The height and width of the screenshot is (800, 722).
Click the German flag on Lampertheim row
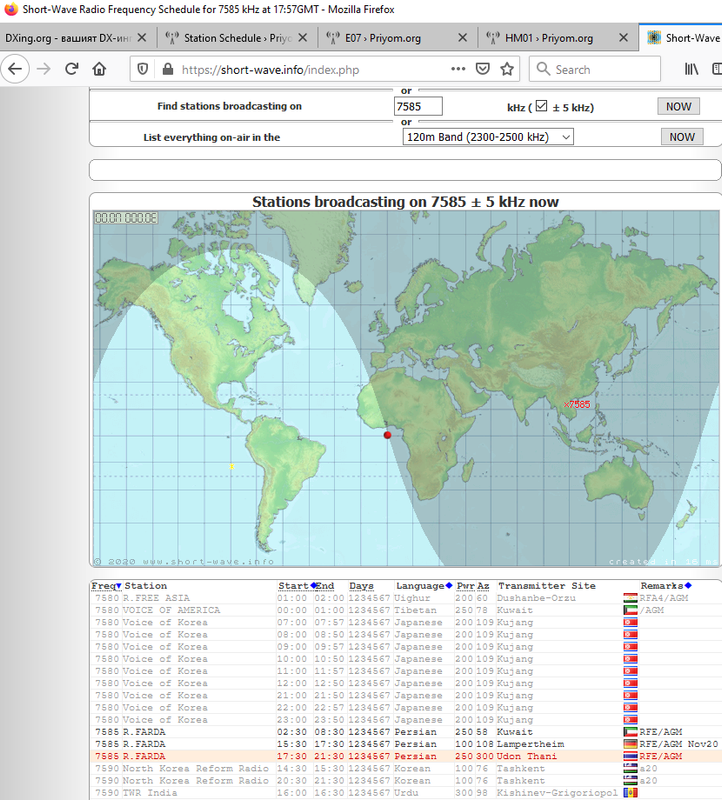[x=630, y=744]
